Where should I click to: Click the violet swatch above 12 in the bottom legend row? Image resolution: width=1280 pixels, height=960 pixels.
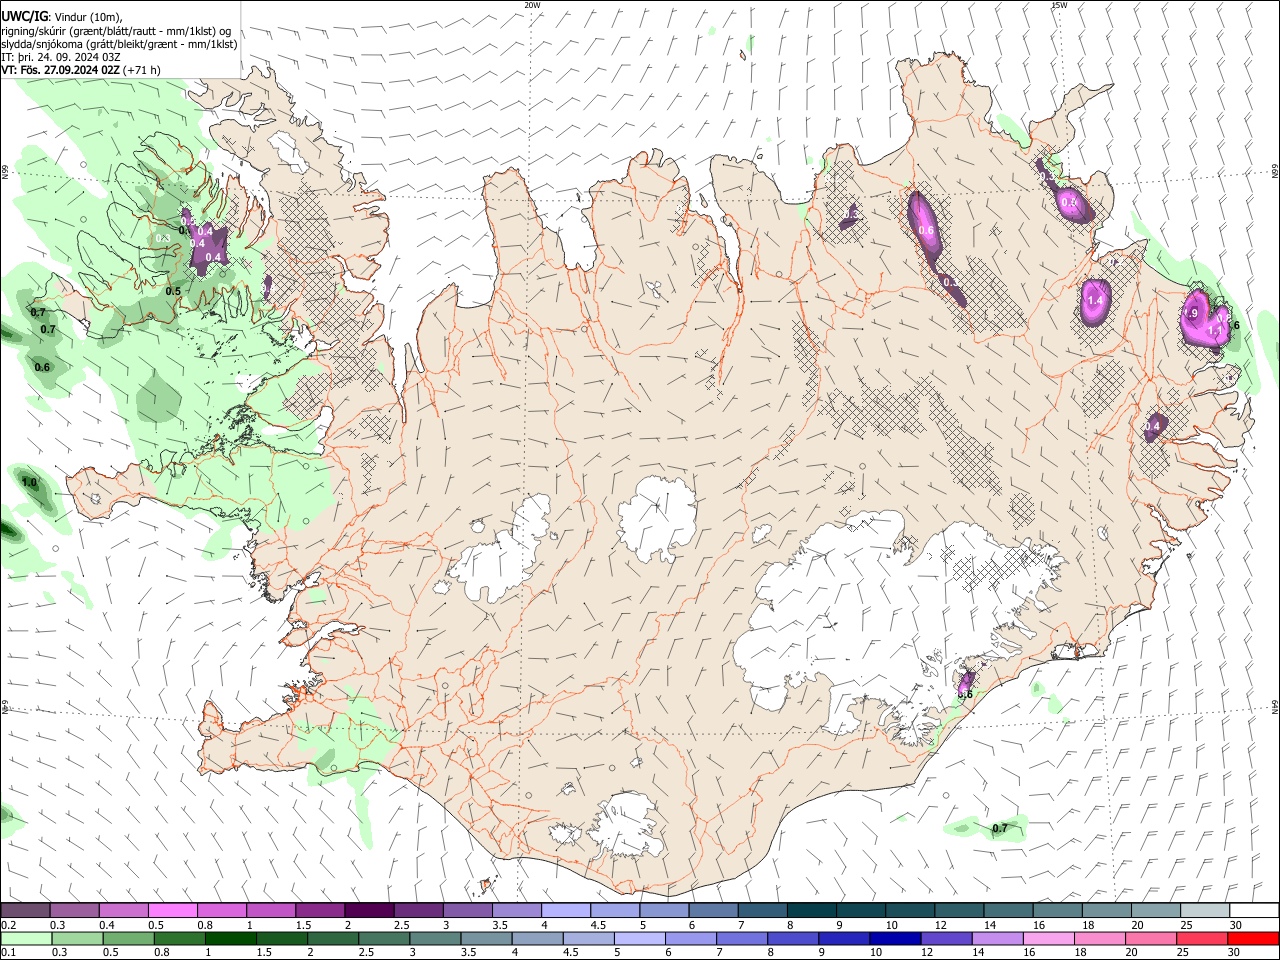tap(946, 938)
